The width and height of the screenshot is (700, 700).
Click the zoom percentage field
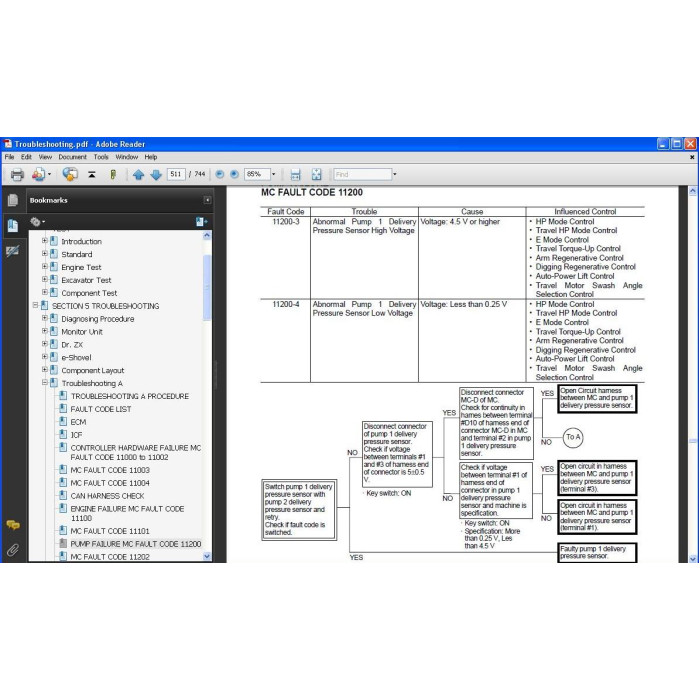[257, 174]
